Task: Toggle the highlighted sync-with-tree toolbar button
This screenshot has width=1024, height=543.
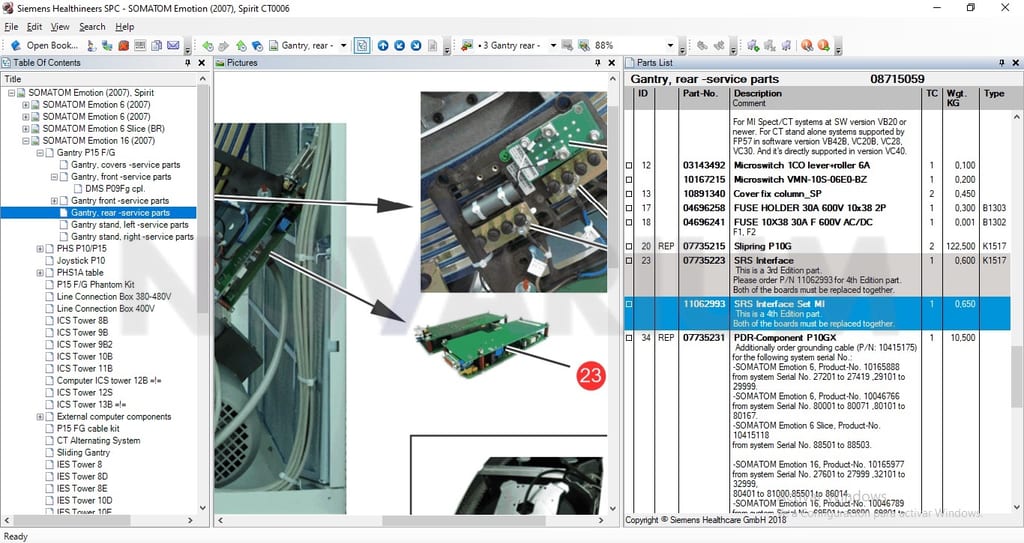Action: point(362,45)
